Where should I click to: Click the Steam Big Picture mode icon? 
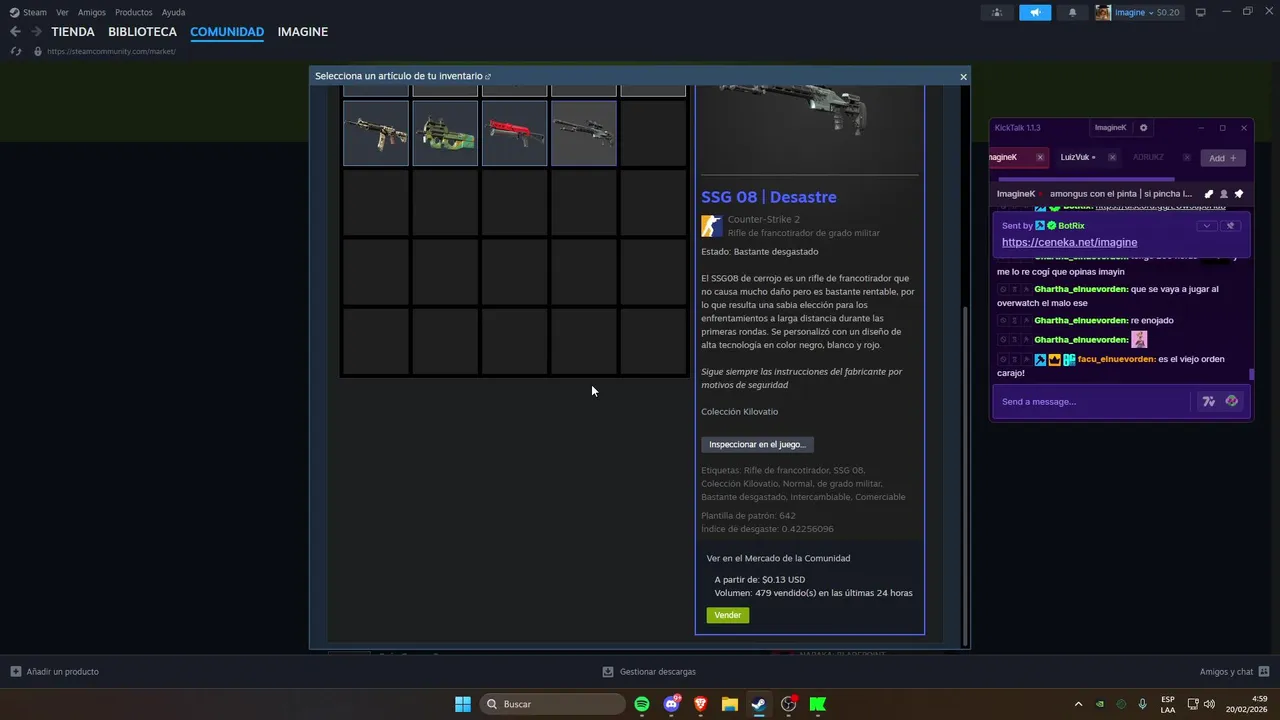pos(1201,12)
